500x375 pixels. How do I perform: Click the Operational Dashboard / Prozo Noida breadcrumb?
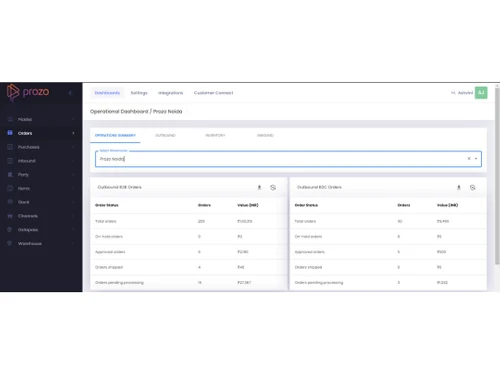pos(136,111)
